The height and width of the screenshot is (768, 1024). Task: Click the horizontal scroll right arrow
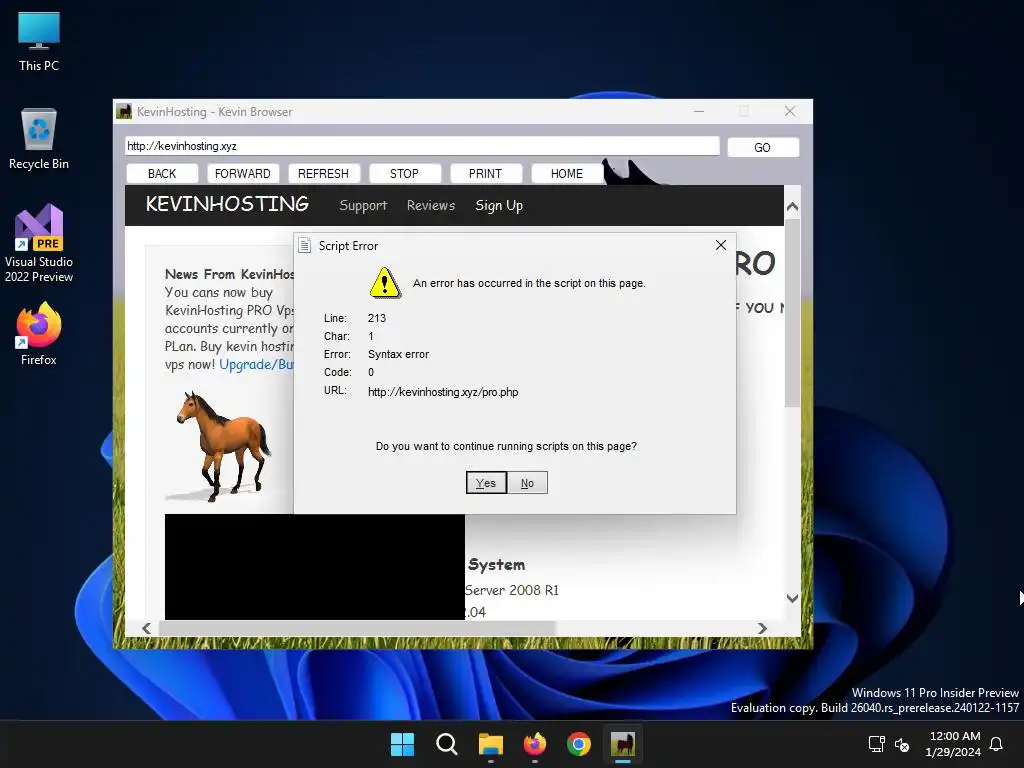(762, 628)
